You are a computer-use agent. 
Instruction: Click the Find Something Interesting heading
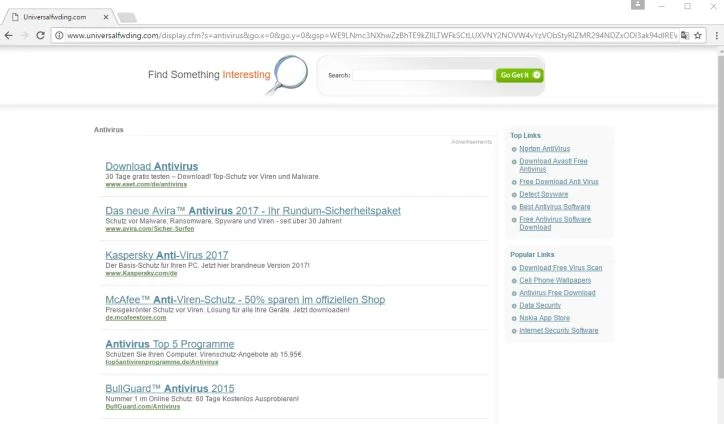click(209, 75)
